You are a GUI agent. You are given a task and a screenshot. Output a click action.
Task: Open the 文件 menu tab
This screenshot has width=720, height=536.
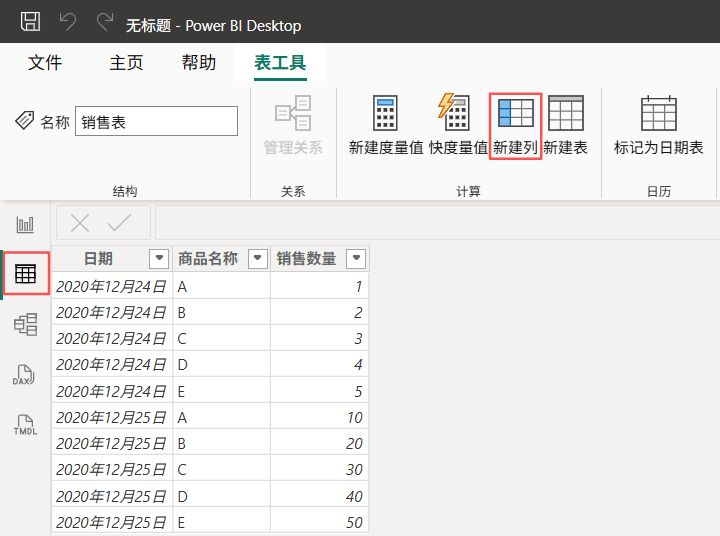[45, 62]
